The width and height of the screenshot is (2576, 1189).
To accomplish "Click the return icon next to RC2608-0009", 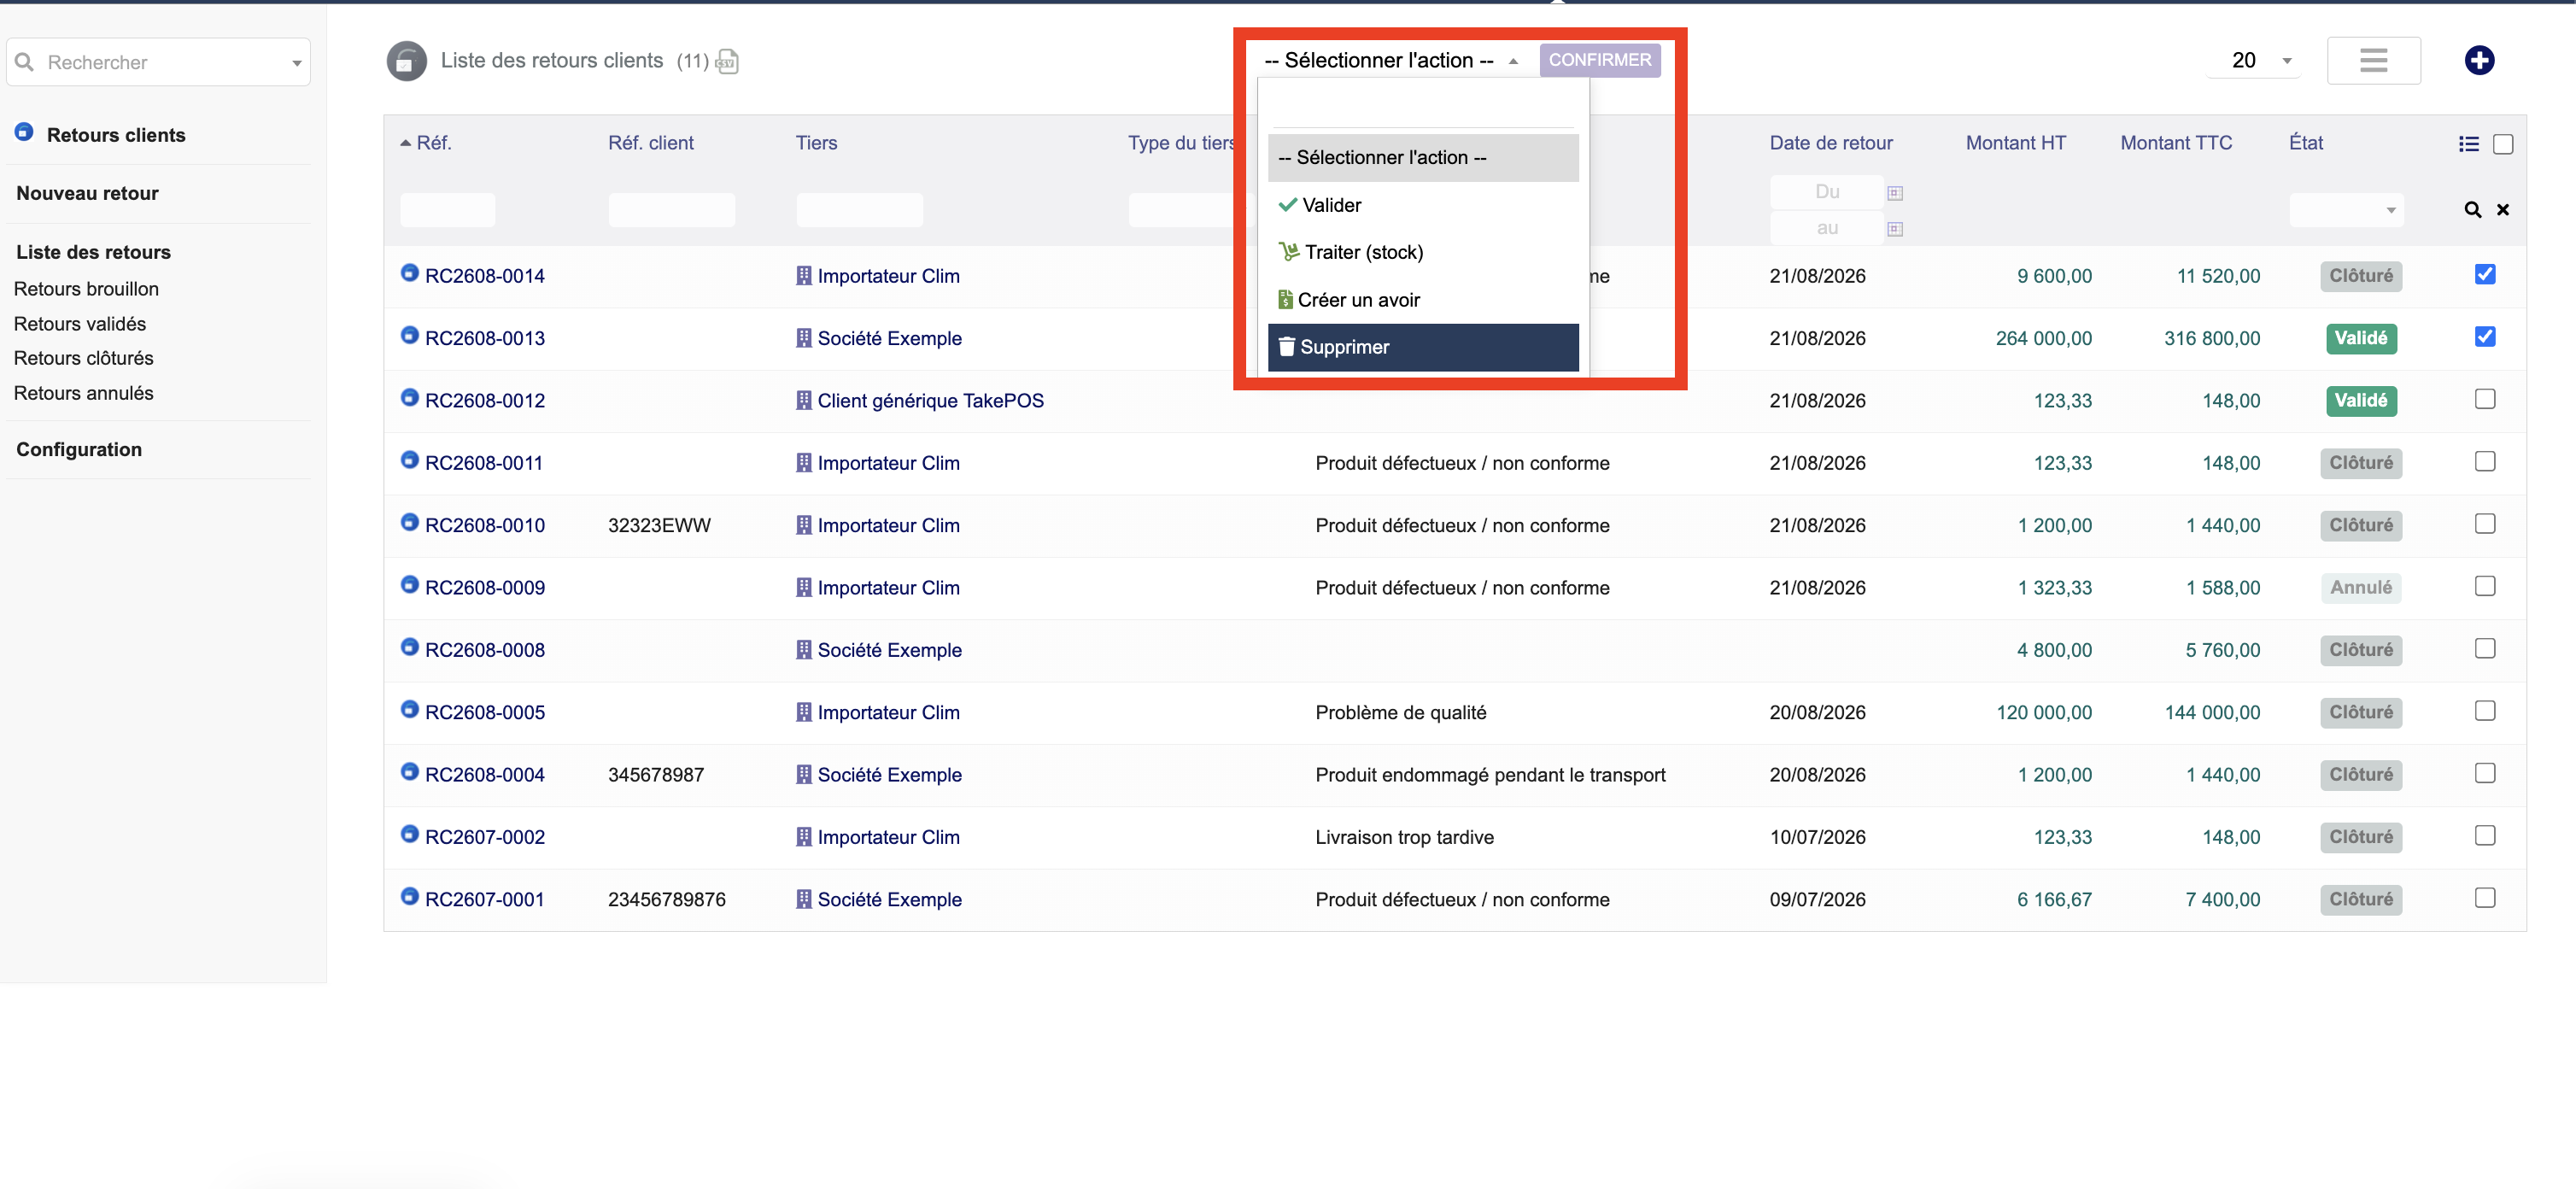I will [409, 585].
